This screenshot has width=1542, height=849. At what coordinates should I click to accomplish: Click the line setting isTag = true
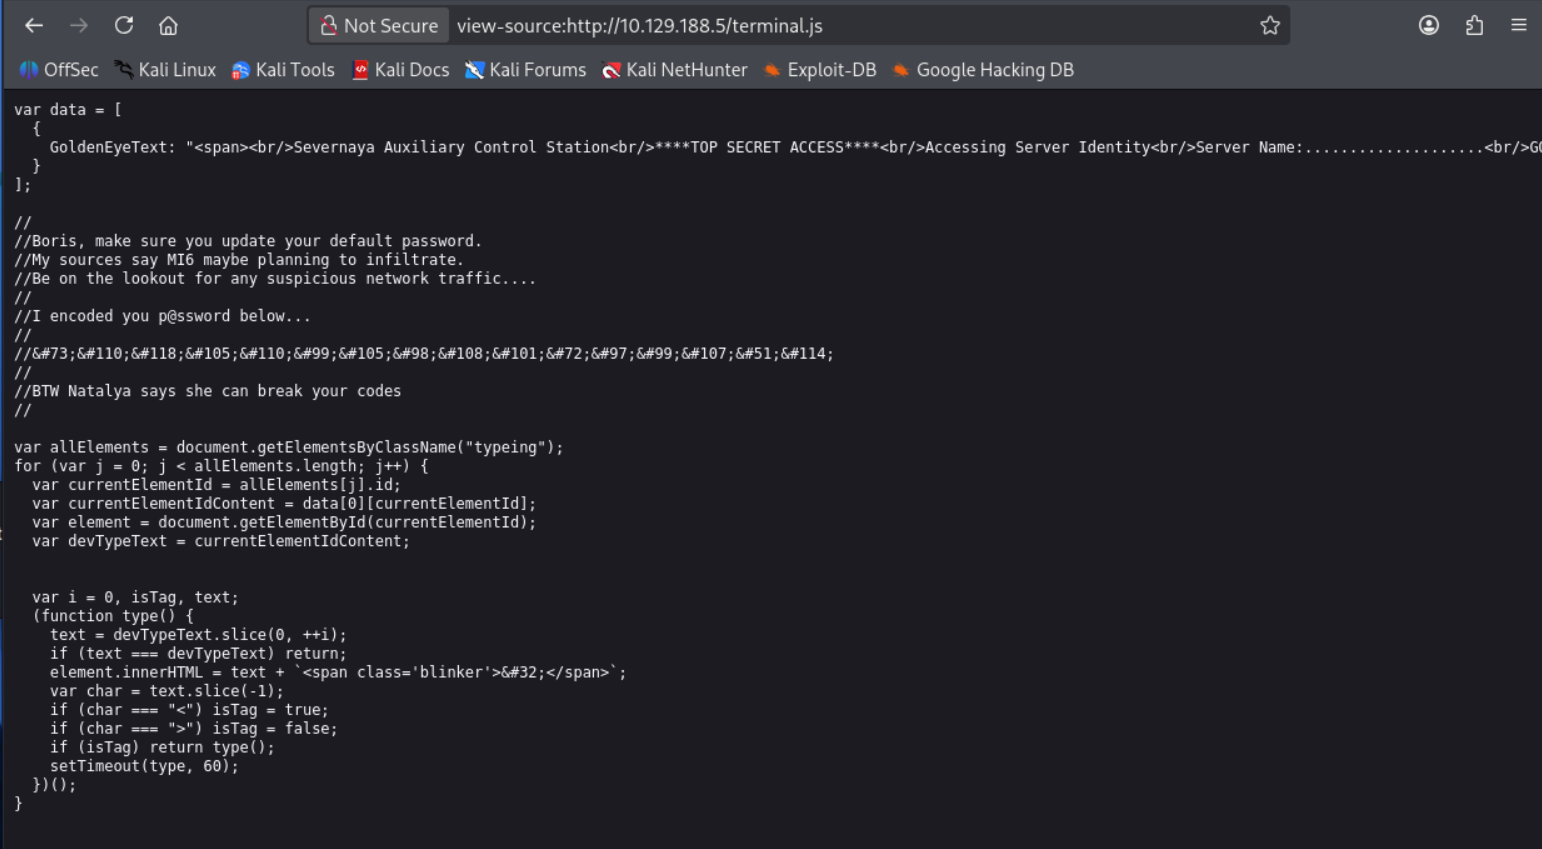[x=189, y=710]
